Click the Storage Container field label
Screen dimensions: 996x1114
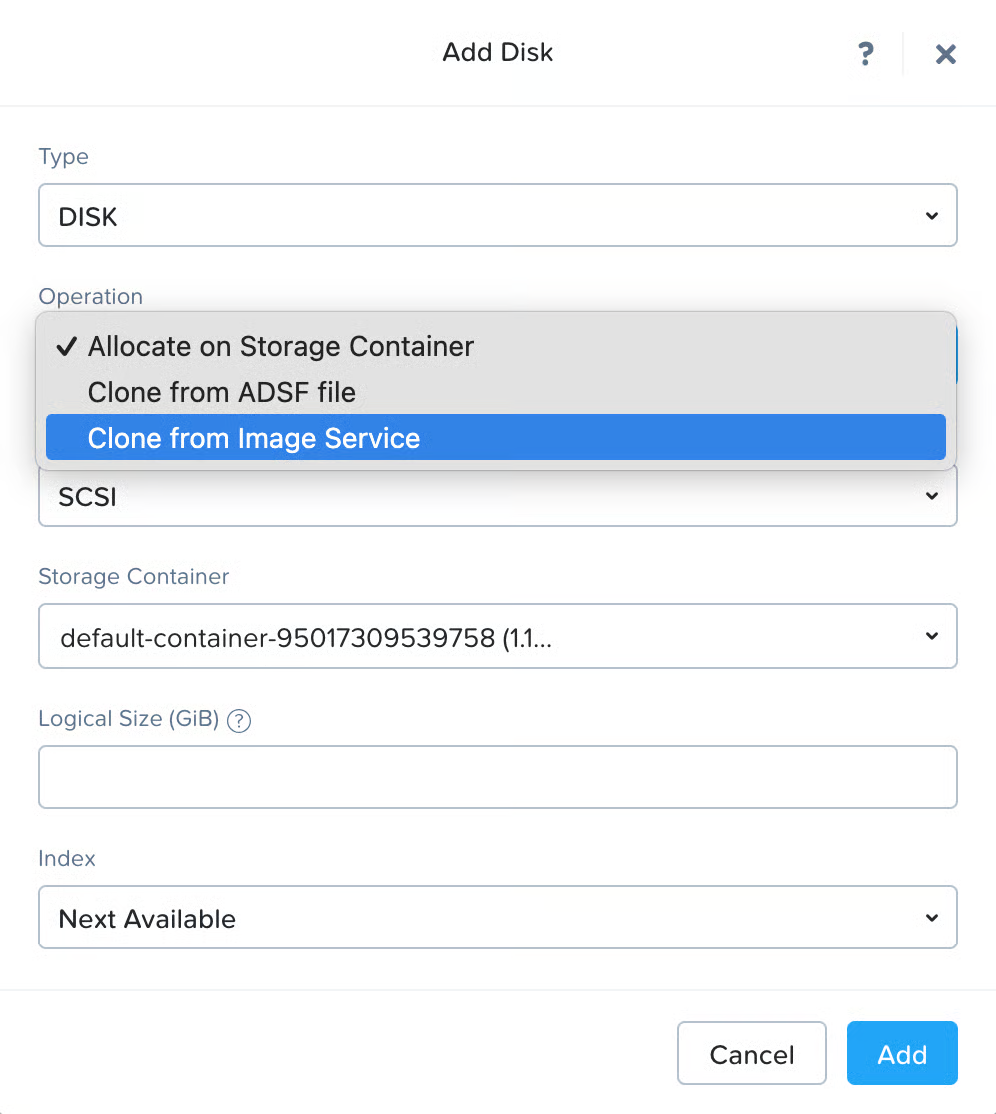(x=133, y=577)
